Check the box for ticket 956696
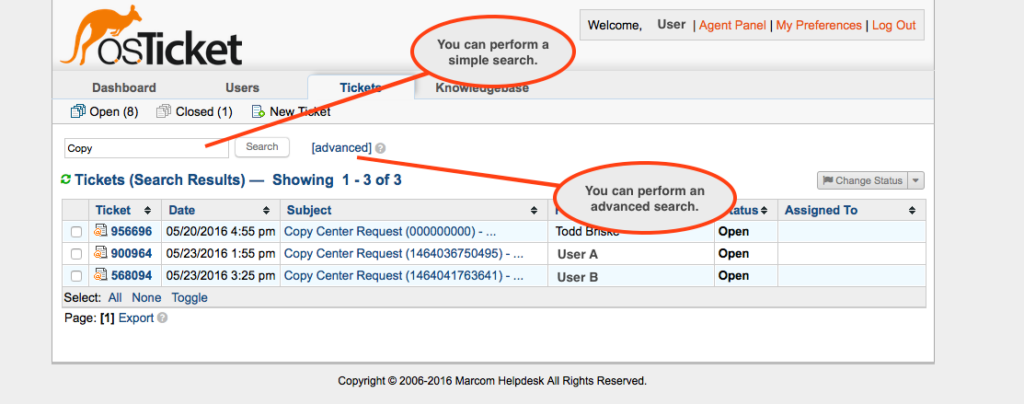The image size is (1024, 404). (x=76, y=232)
